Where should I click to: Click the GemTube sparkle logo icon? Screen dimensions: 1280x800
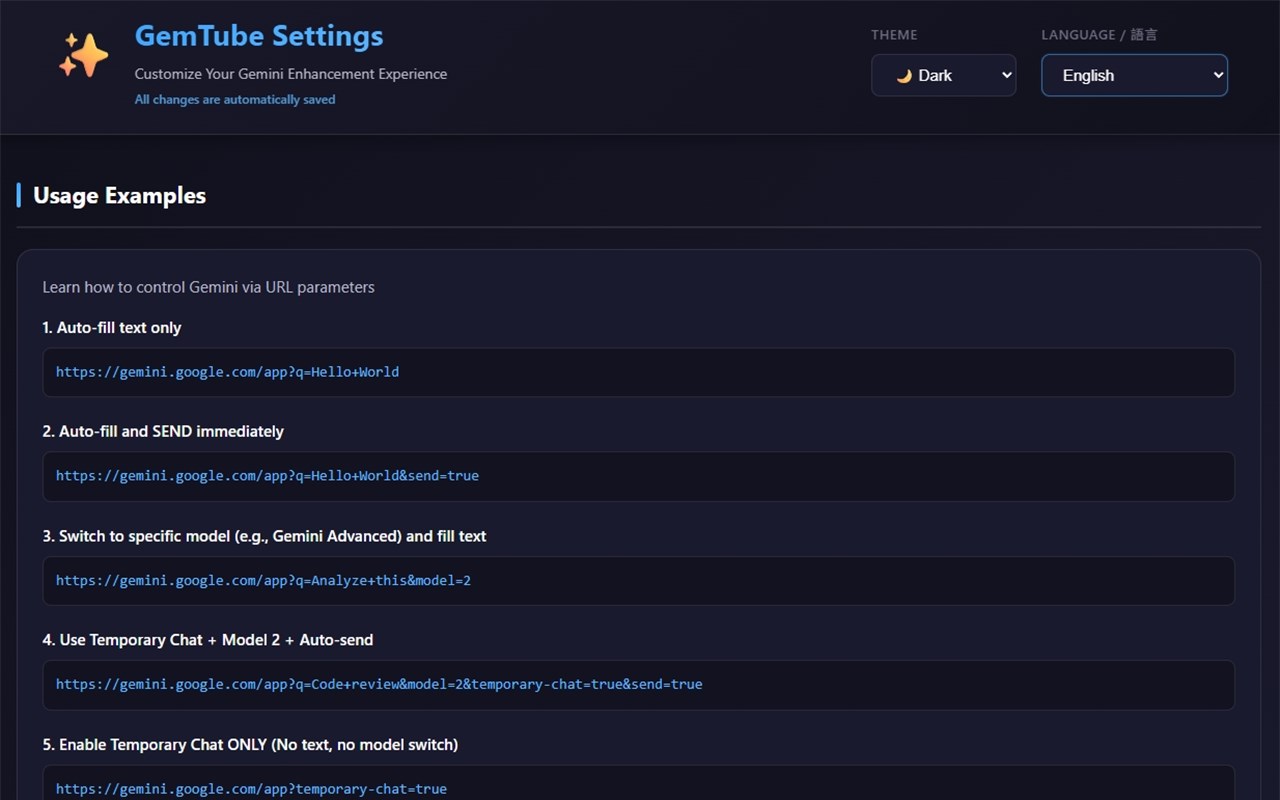[83, 55]
